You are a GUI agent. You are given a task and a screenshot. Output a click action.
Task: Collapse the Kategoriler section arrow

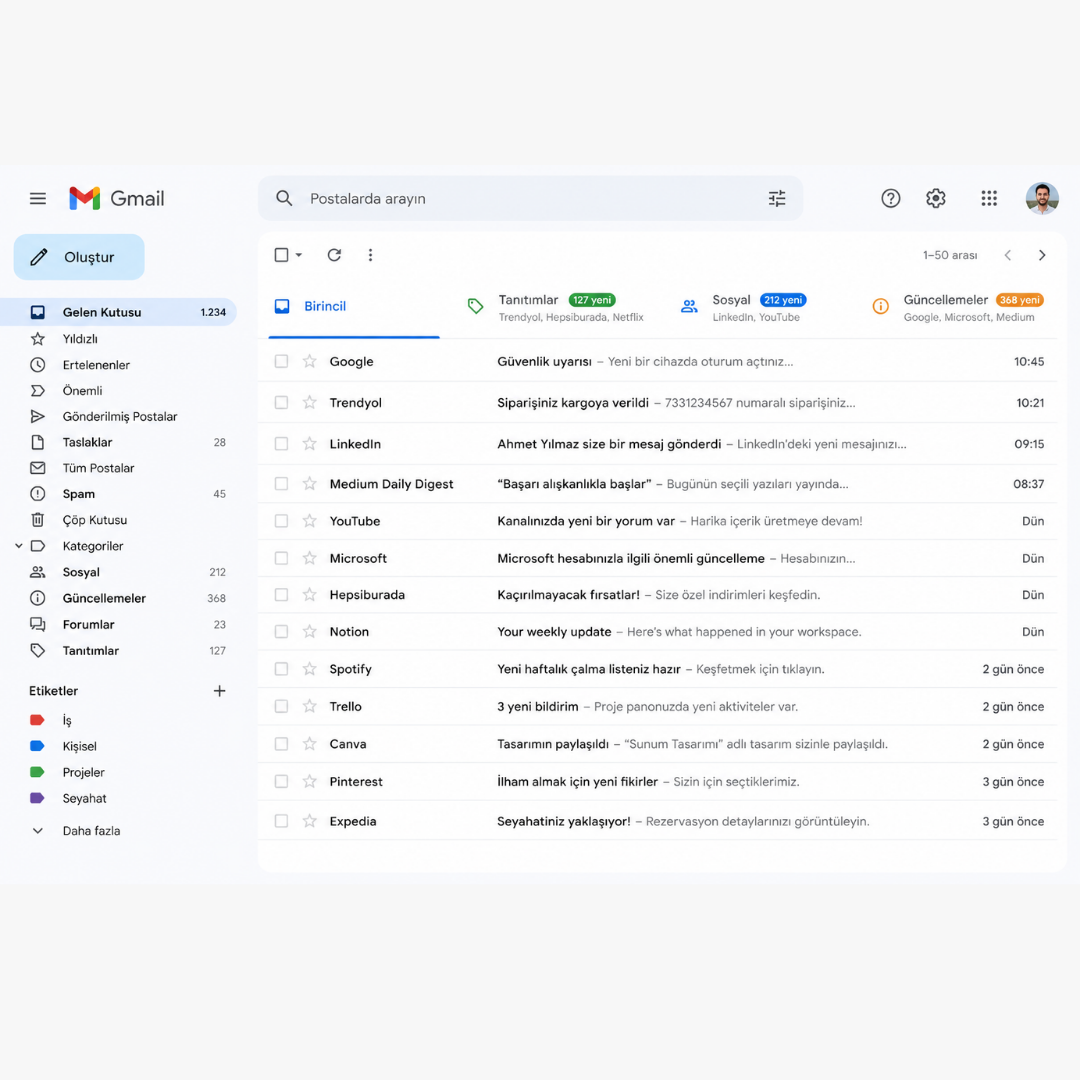(x=19, y=546)
